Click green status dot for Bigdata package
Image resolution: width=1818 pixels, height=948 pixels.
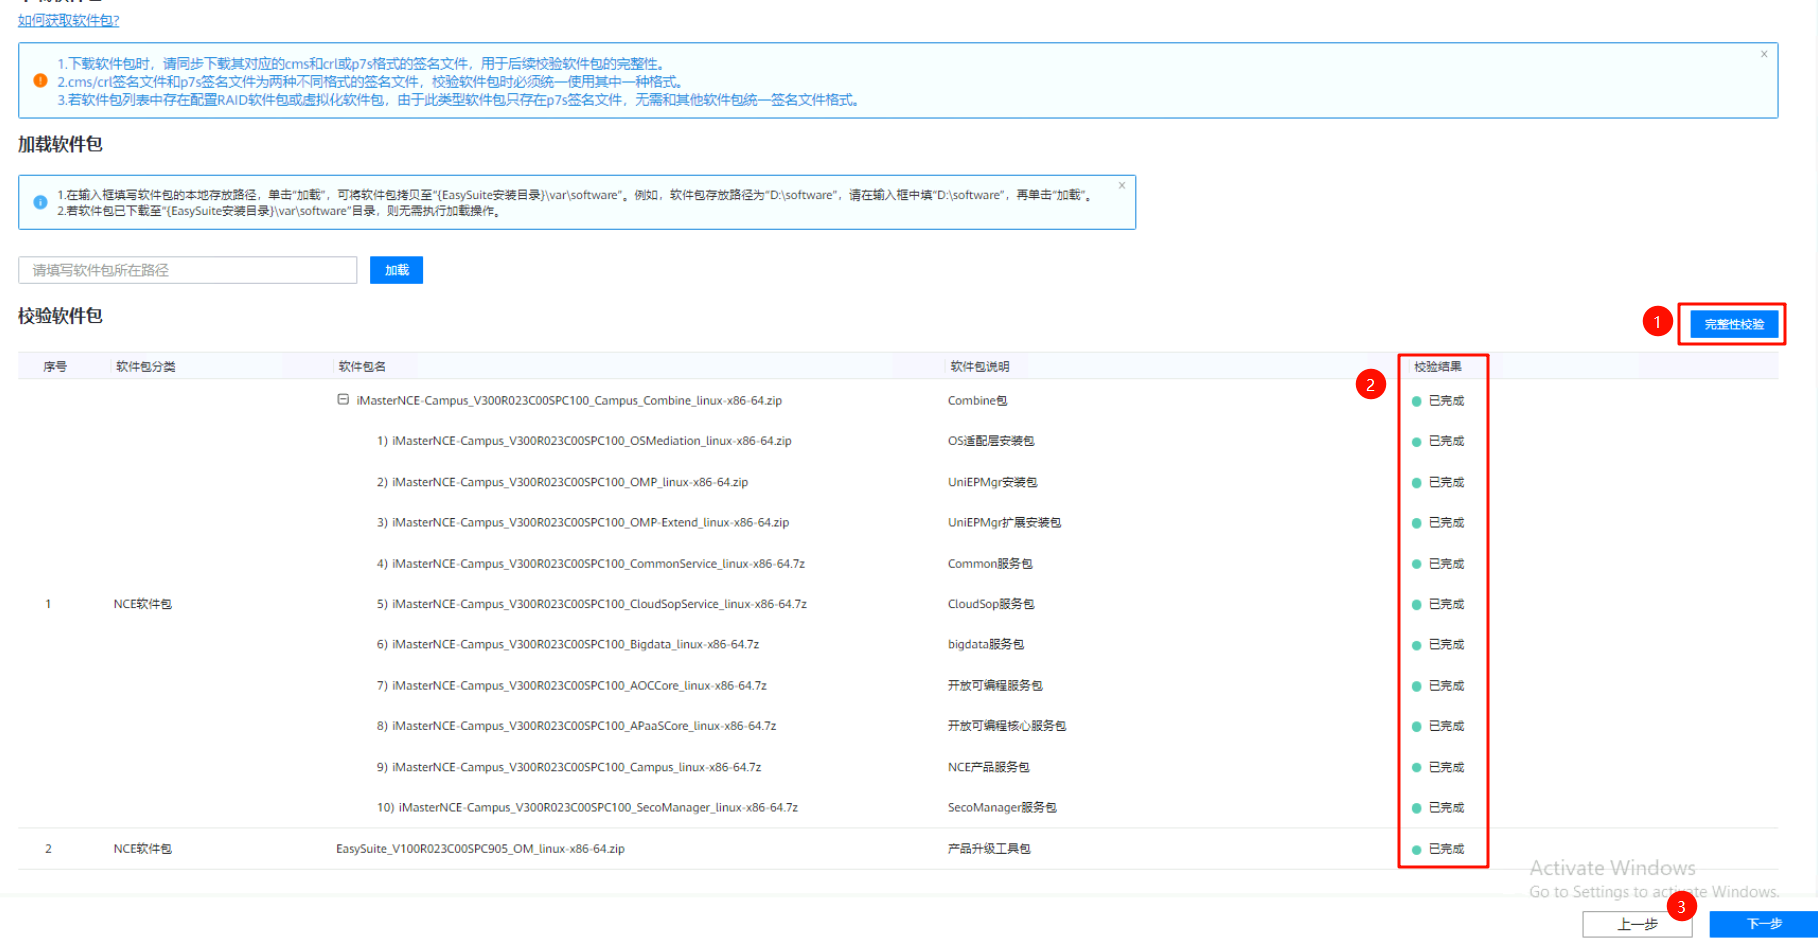click(x=1416, y=645)
